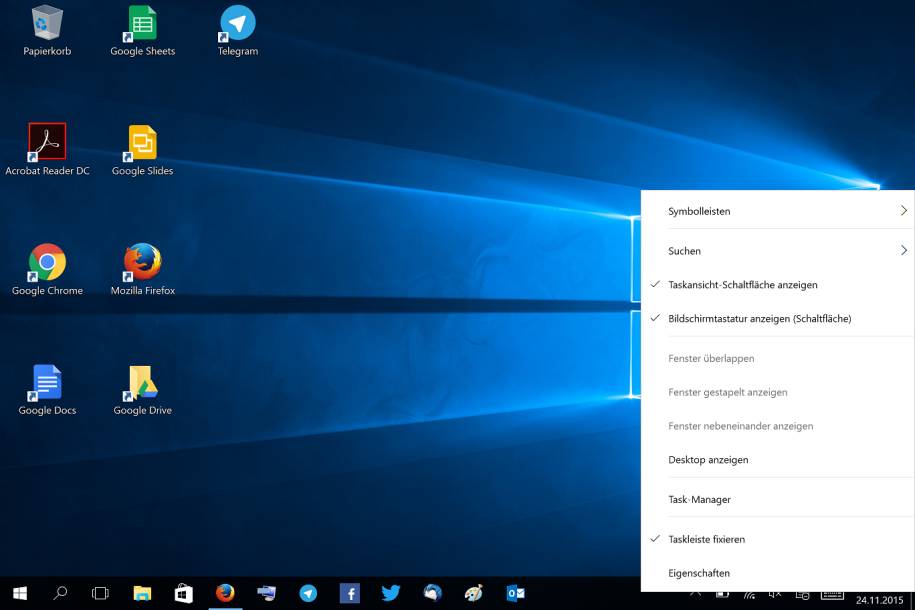
Task: Open the Telegram taskbar icon
Action: click(308, 593)
